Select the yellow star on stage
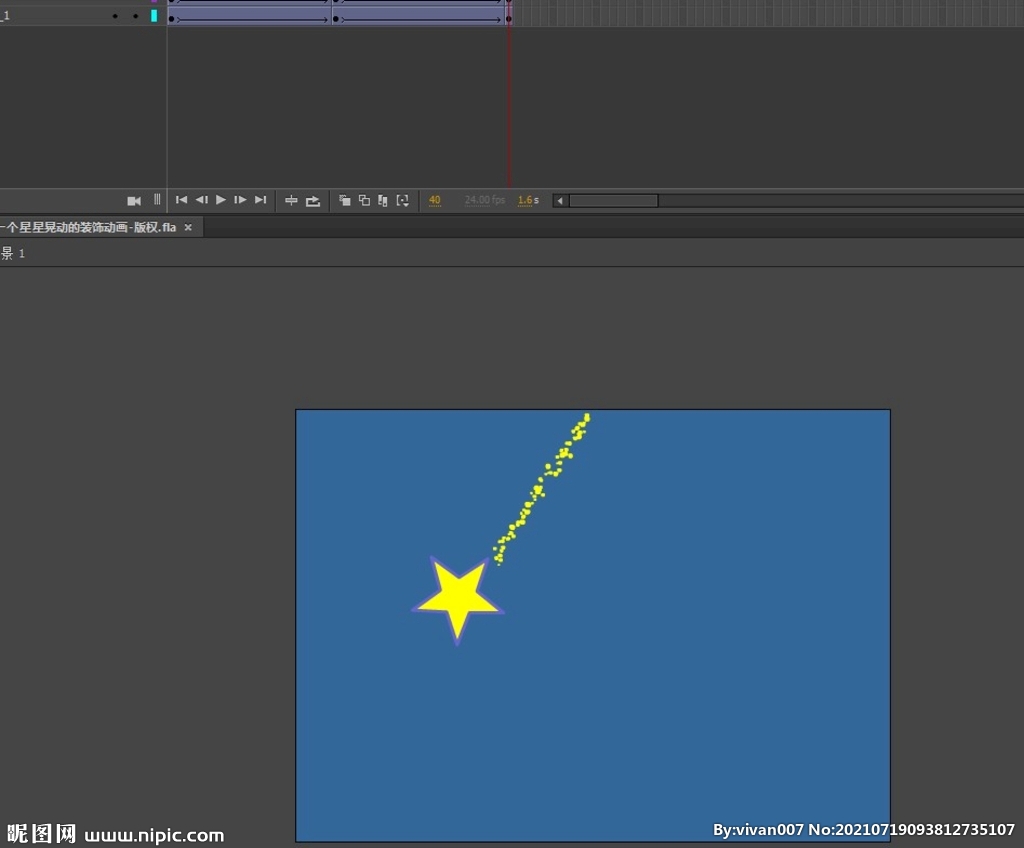 coord(458,600)
